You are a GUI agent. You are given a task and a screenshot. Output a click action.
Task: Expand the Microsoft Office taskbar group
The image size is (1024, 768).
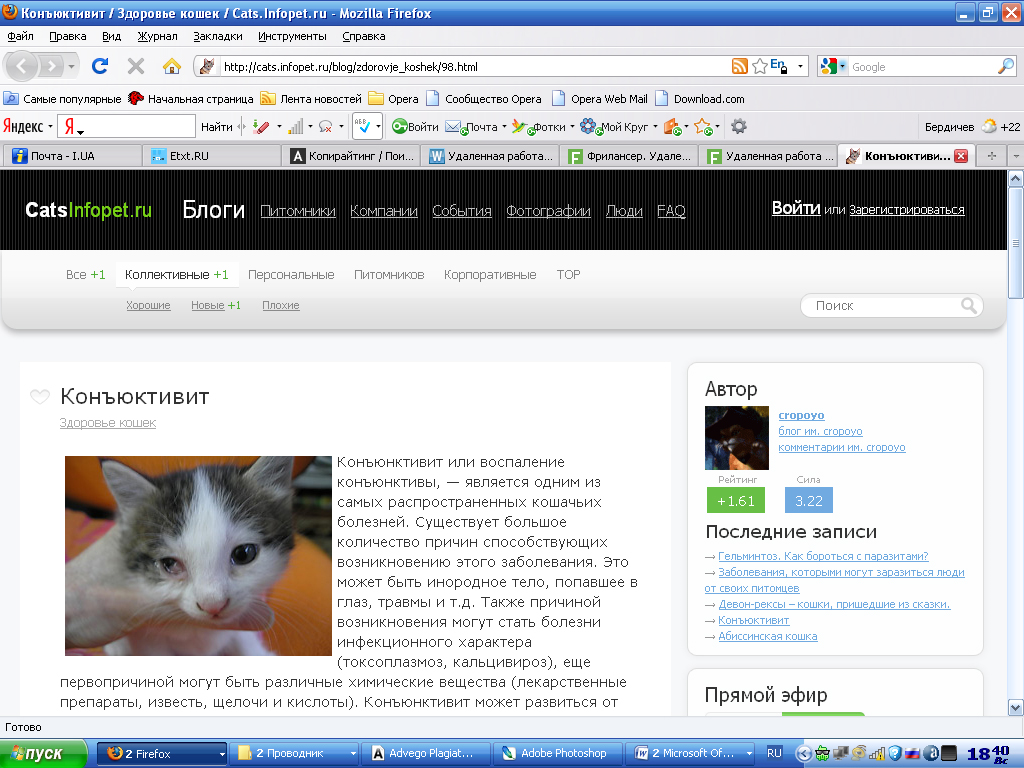749,754
